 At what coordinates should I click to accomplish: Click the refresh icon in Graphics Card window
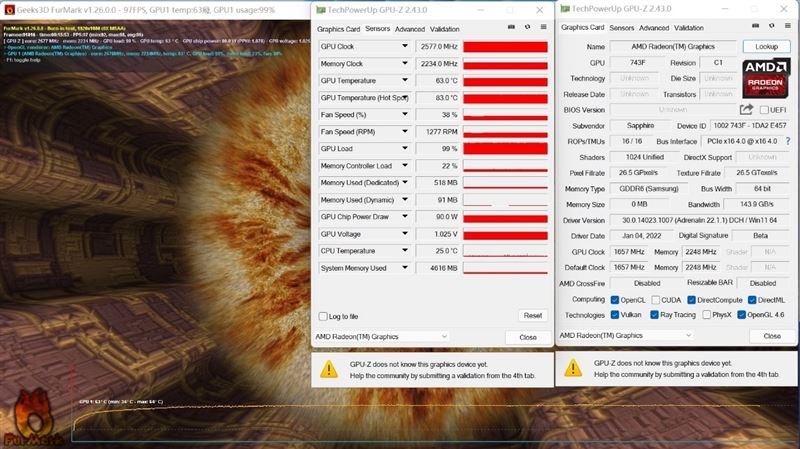(772, 26)
